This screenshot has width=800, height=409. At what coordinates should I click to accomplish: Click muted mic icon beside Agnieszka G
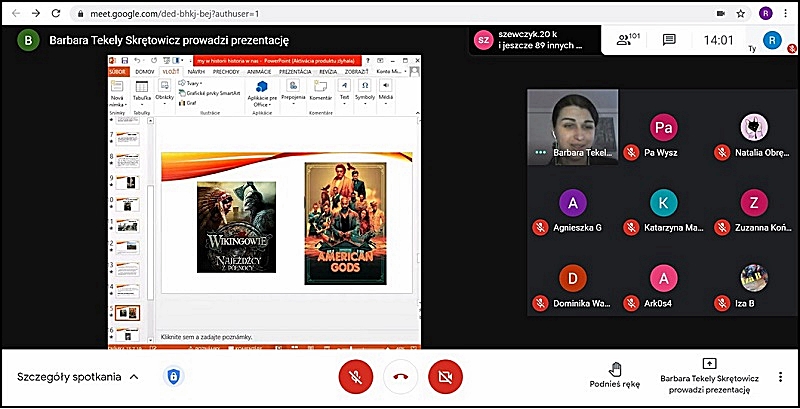pos(540,227)
